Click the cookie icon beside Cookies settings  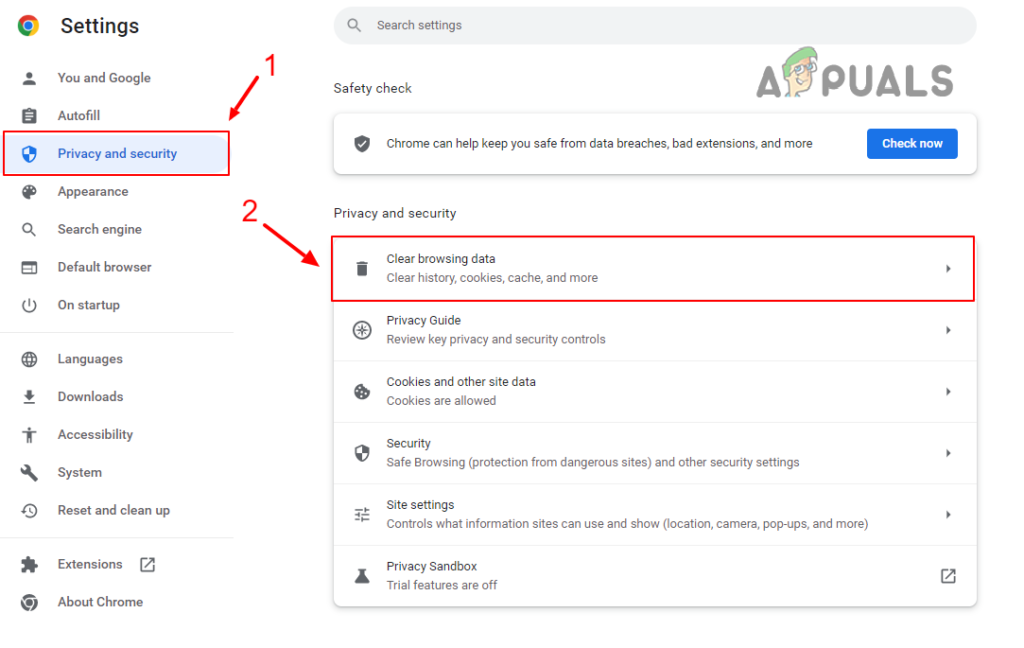(362, 391)
